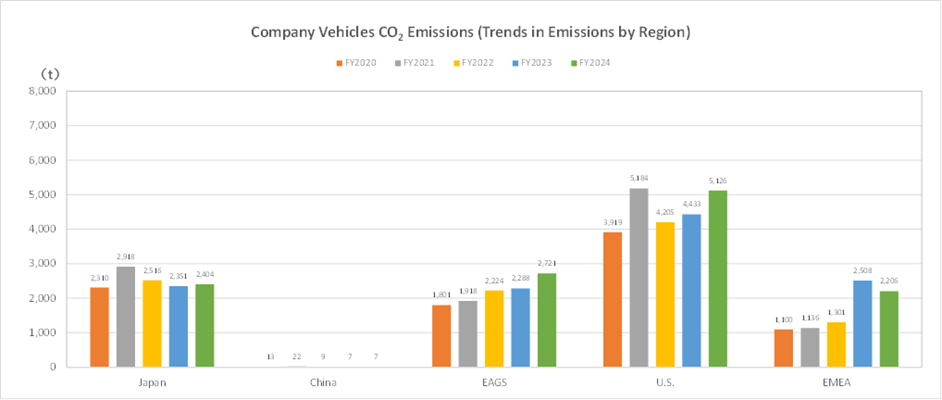Click the green FY2024 bar for EAGS
Screen dimensions: 942x400
tap(547, 320)
